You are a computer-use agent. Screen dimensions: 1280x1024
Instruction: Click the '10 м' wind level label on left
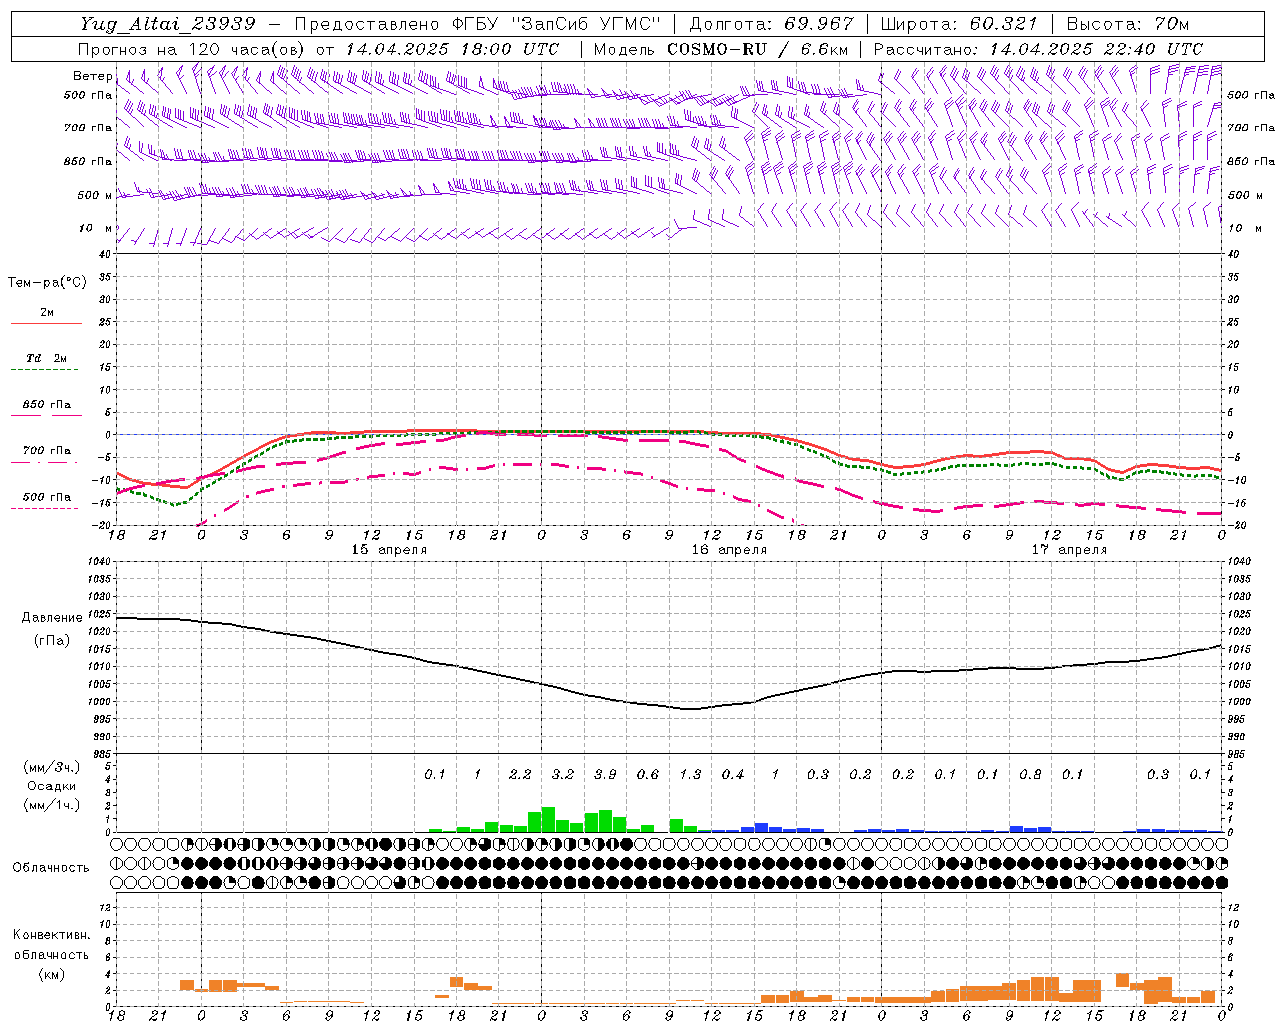point(95,228)
